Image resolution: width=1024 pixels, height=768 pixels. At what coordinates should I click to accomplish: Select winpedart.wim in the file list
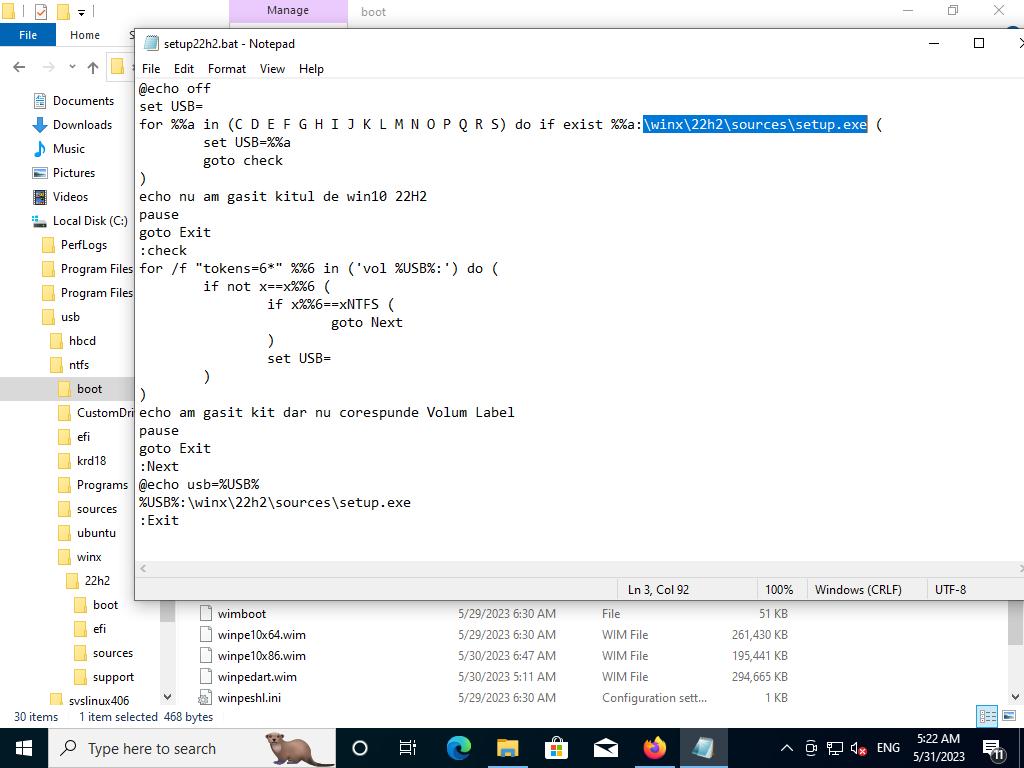coord(257,677)
